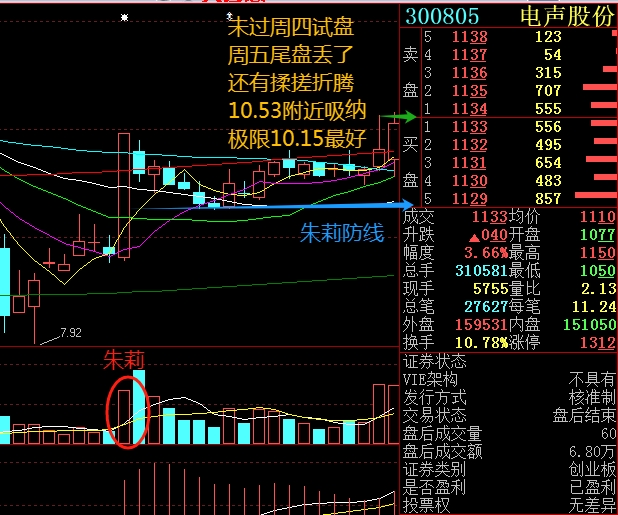Viewport: 618px width, 515px height.
Task: Click the 交易状态 value 盘后结束
Action: click(584, 415)
